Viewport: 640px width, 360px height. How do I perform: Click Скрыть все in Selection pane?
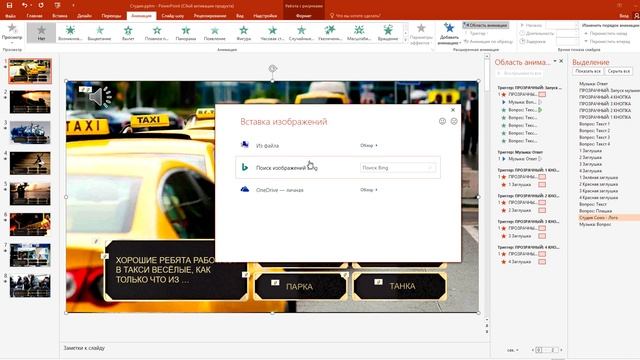click(619, 71)
